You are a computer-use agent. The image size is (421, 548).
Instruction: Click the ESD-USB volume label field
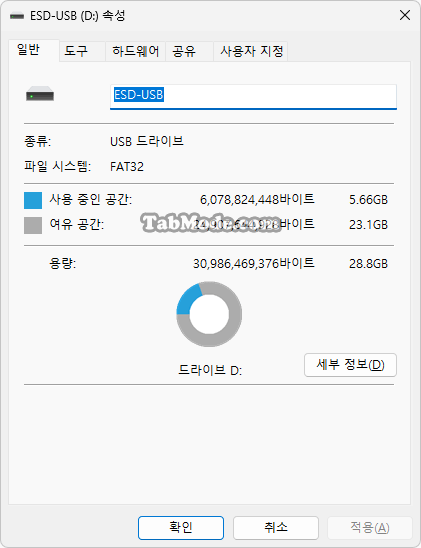pos(253,96)
